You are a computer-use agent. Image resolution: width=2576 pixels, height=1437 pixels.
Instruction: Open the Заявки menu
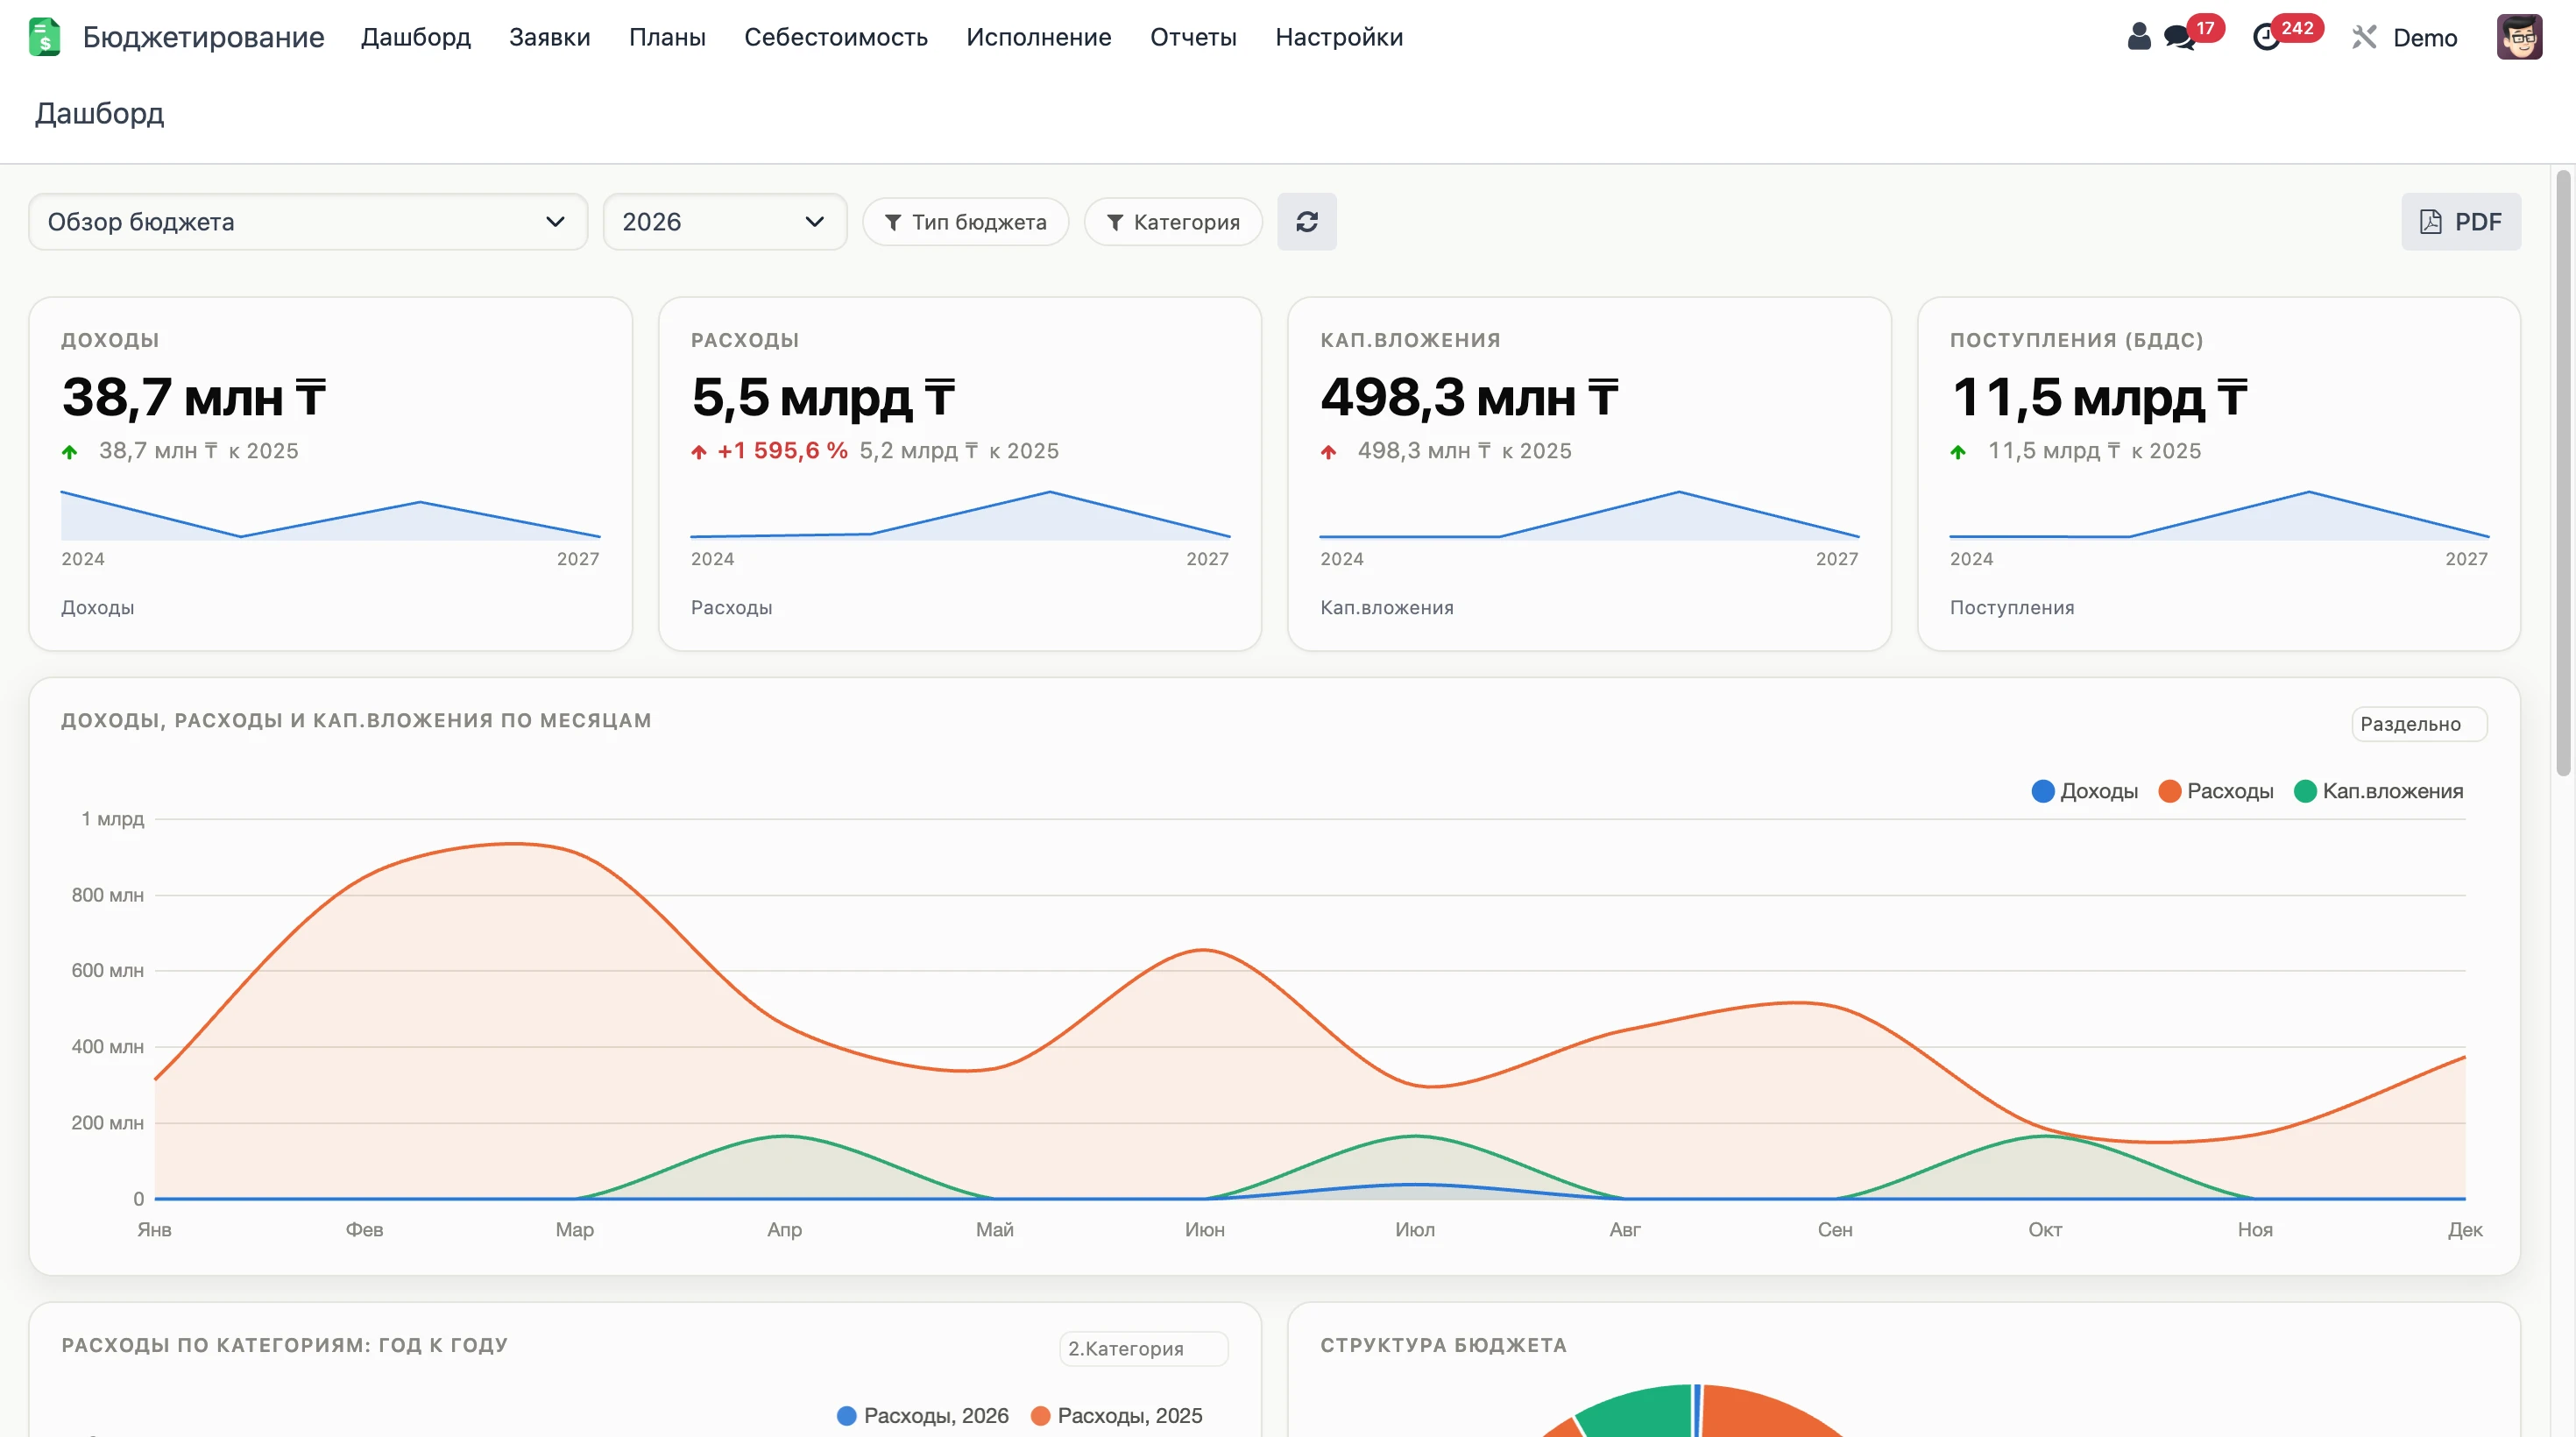tap(549, 37)
